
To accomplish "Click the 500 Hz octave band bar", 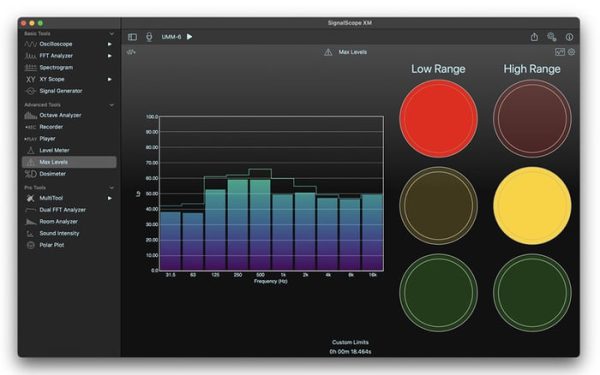I will [260, 225].
